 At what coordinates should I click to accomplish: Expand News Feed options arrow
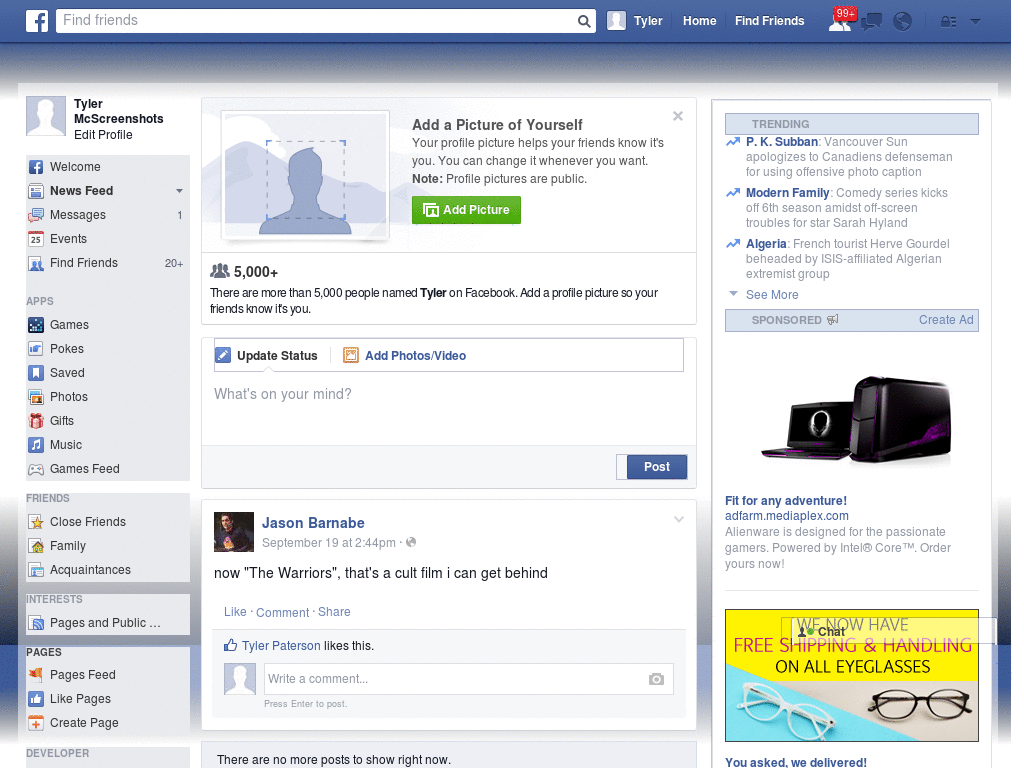(179, 191)
